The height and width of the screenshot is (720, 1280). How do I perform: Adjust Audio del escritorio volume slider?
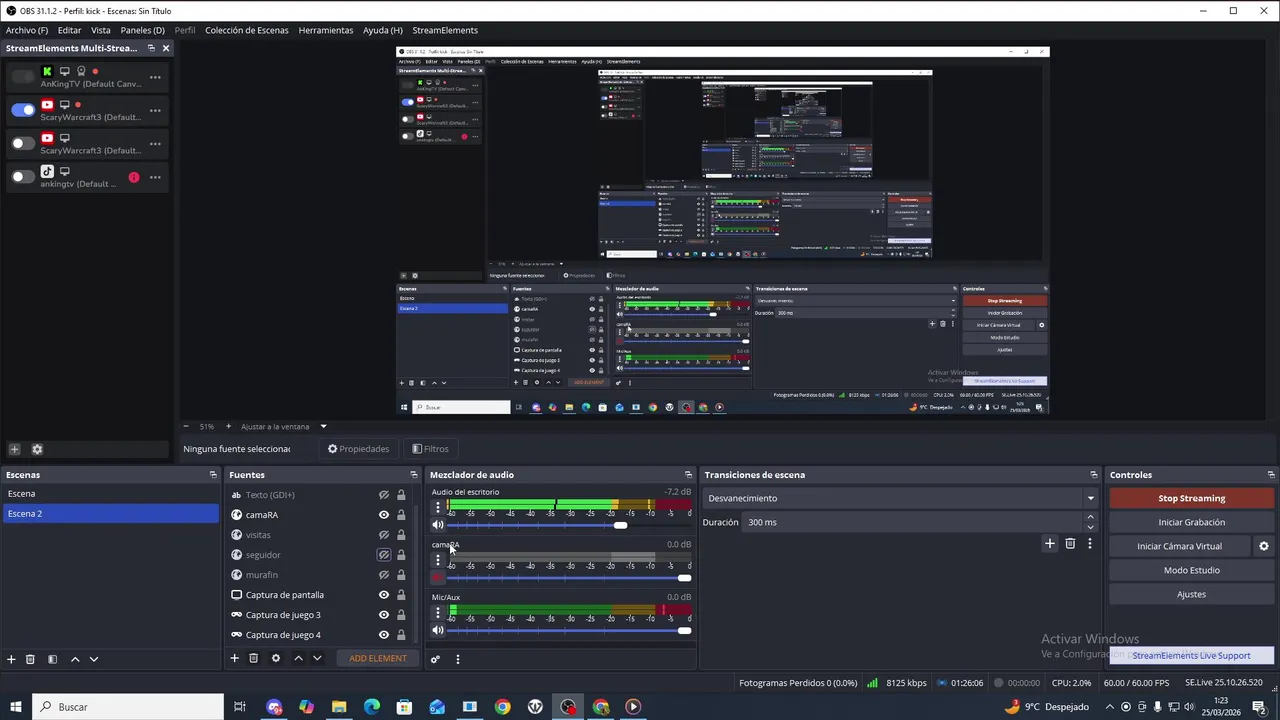coord(620,525)
